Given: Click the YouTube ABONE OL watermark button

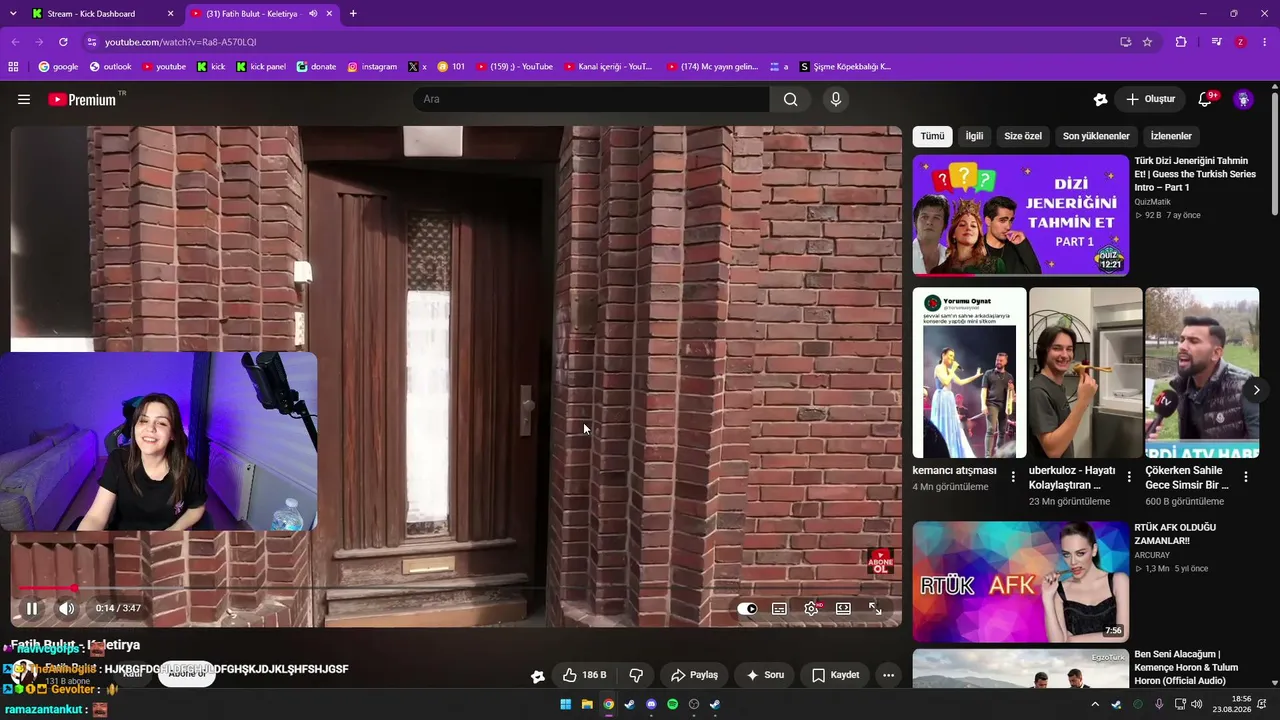Looking at the screenshot, I should 880,561.
